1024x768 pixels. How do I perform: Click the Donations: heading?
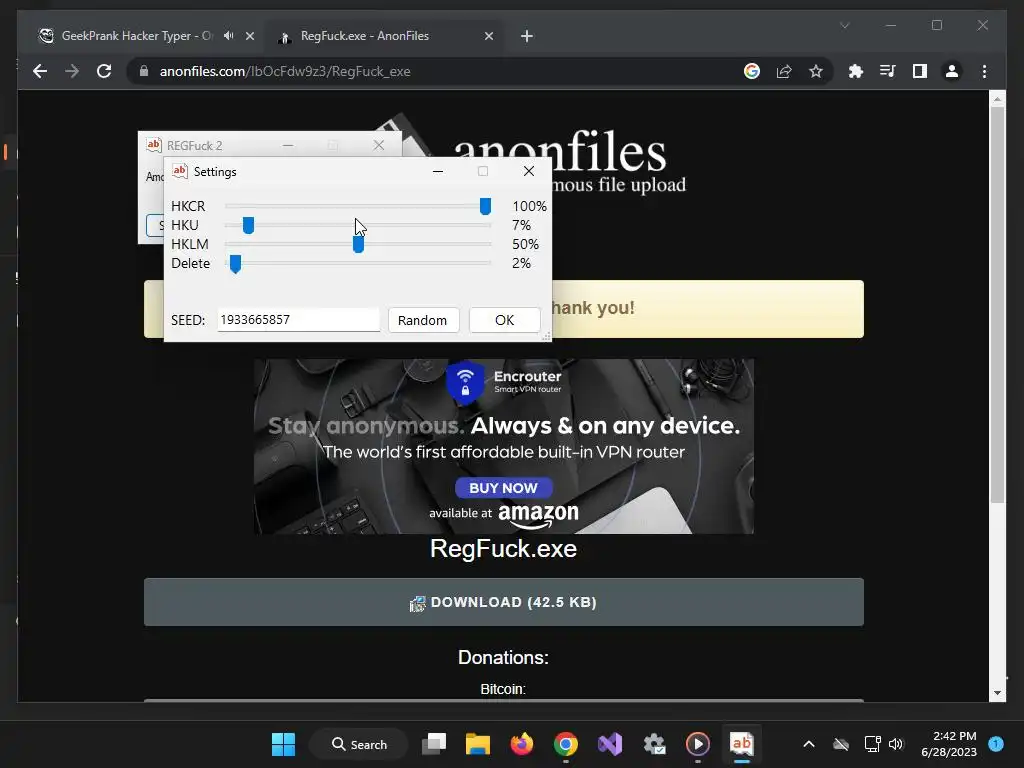[x=504, y=658]
